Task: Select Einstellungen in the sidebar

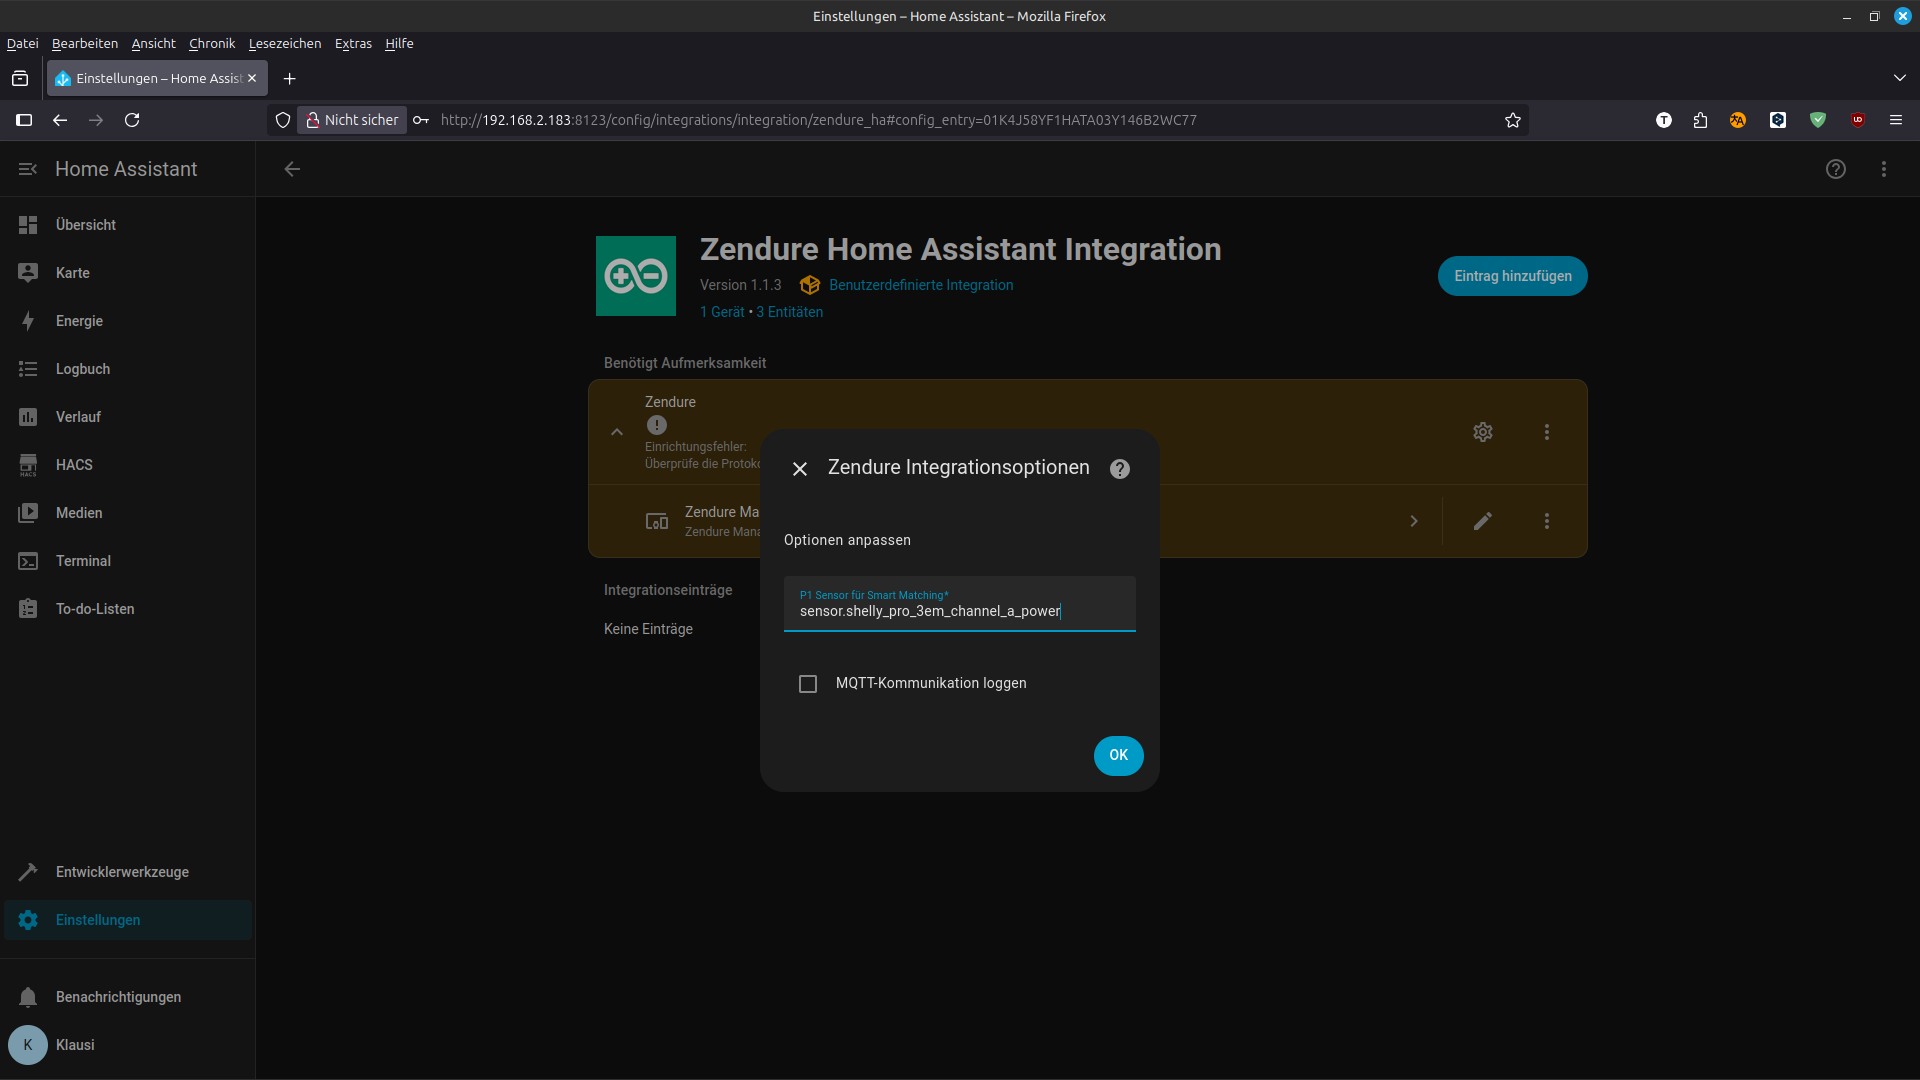Action: pos(128,920)
